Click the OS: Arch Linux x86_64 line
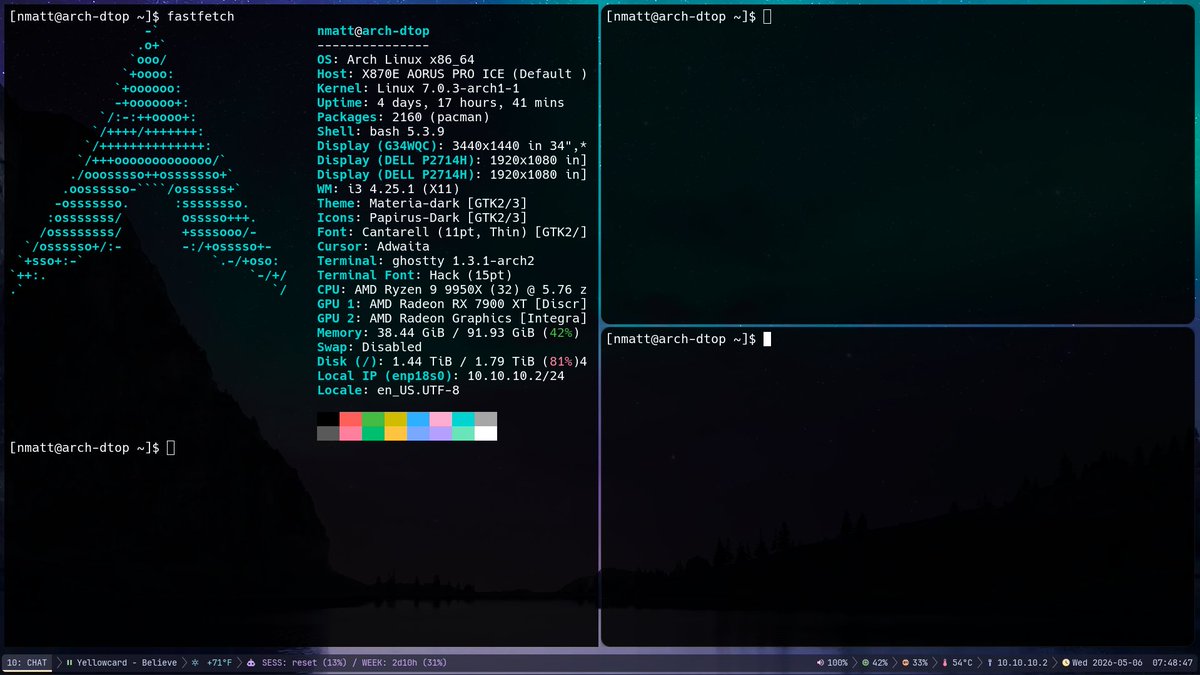 click(x=396, y=60)
